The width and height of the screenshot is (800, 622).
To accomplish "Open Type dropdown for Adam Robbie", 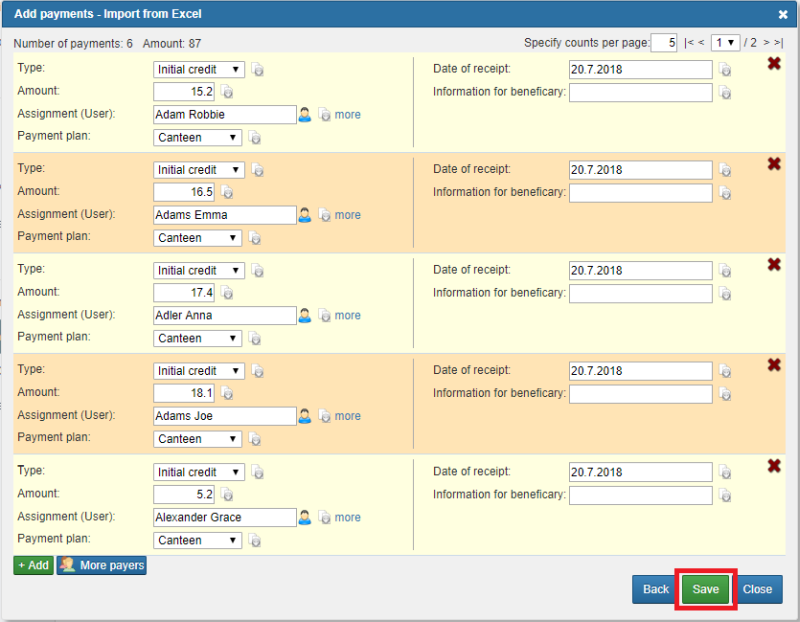I will pos(198,69).
